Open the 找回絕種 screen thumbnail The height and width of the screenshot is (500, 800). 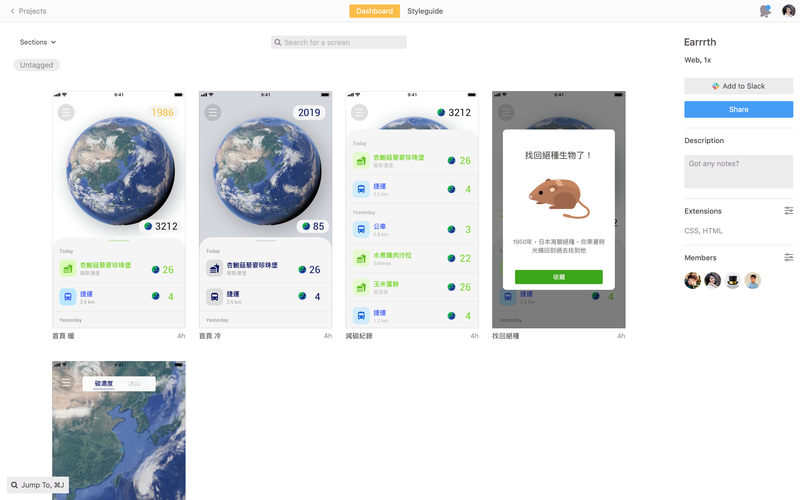click(x=558, y=208)
